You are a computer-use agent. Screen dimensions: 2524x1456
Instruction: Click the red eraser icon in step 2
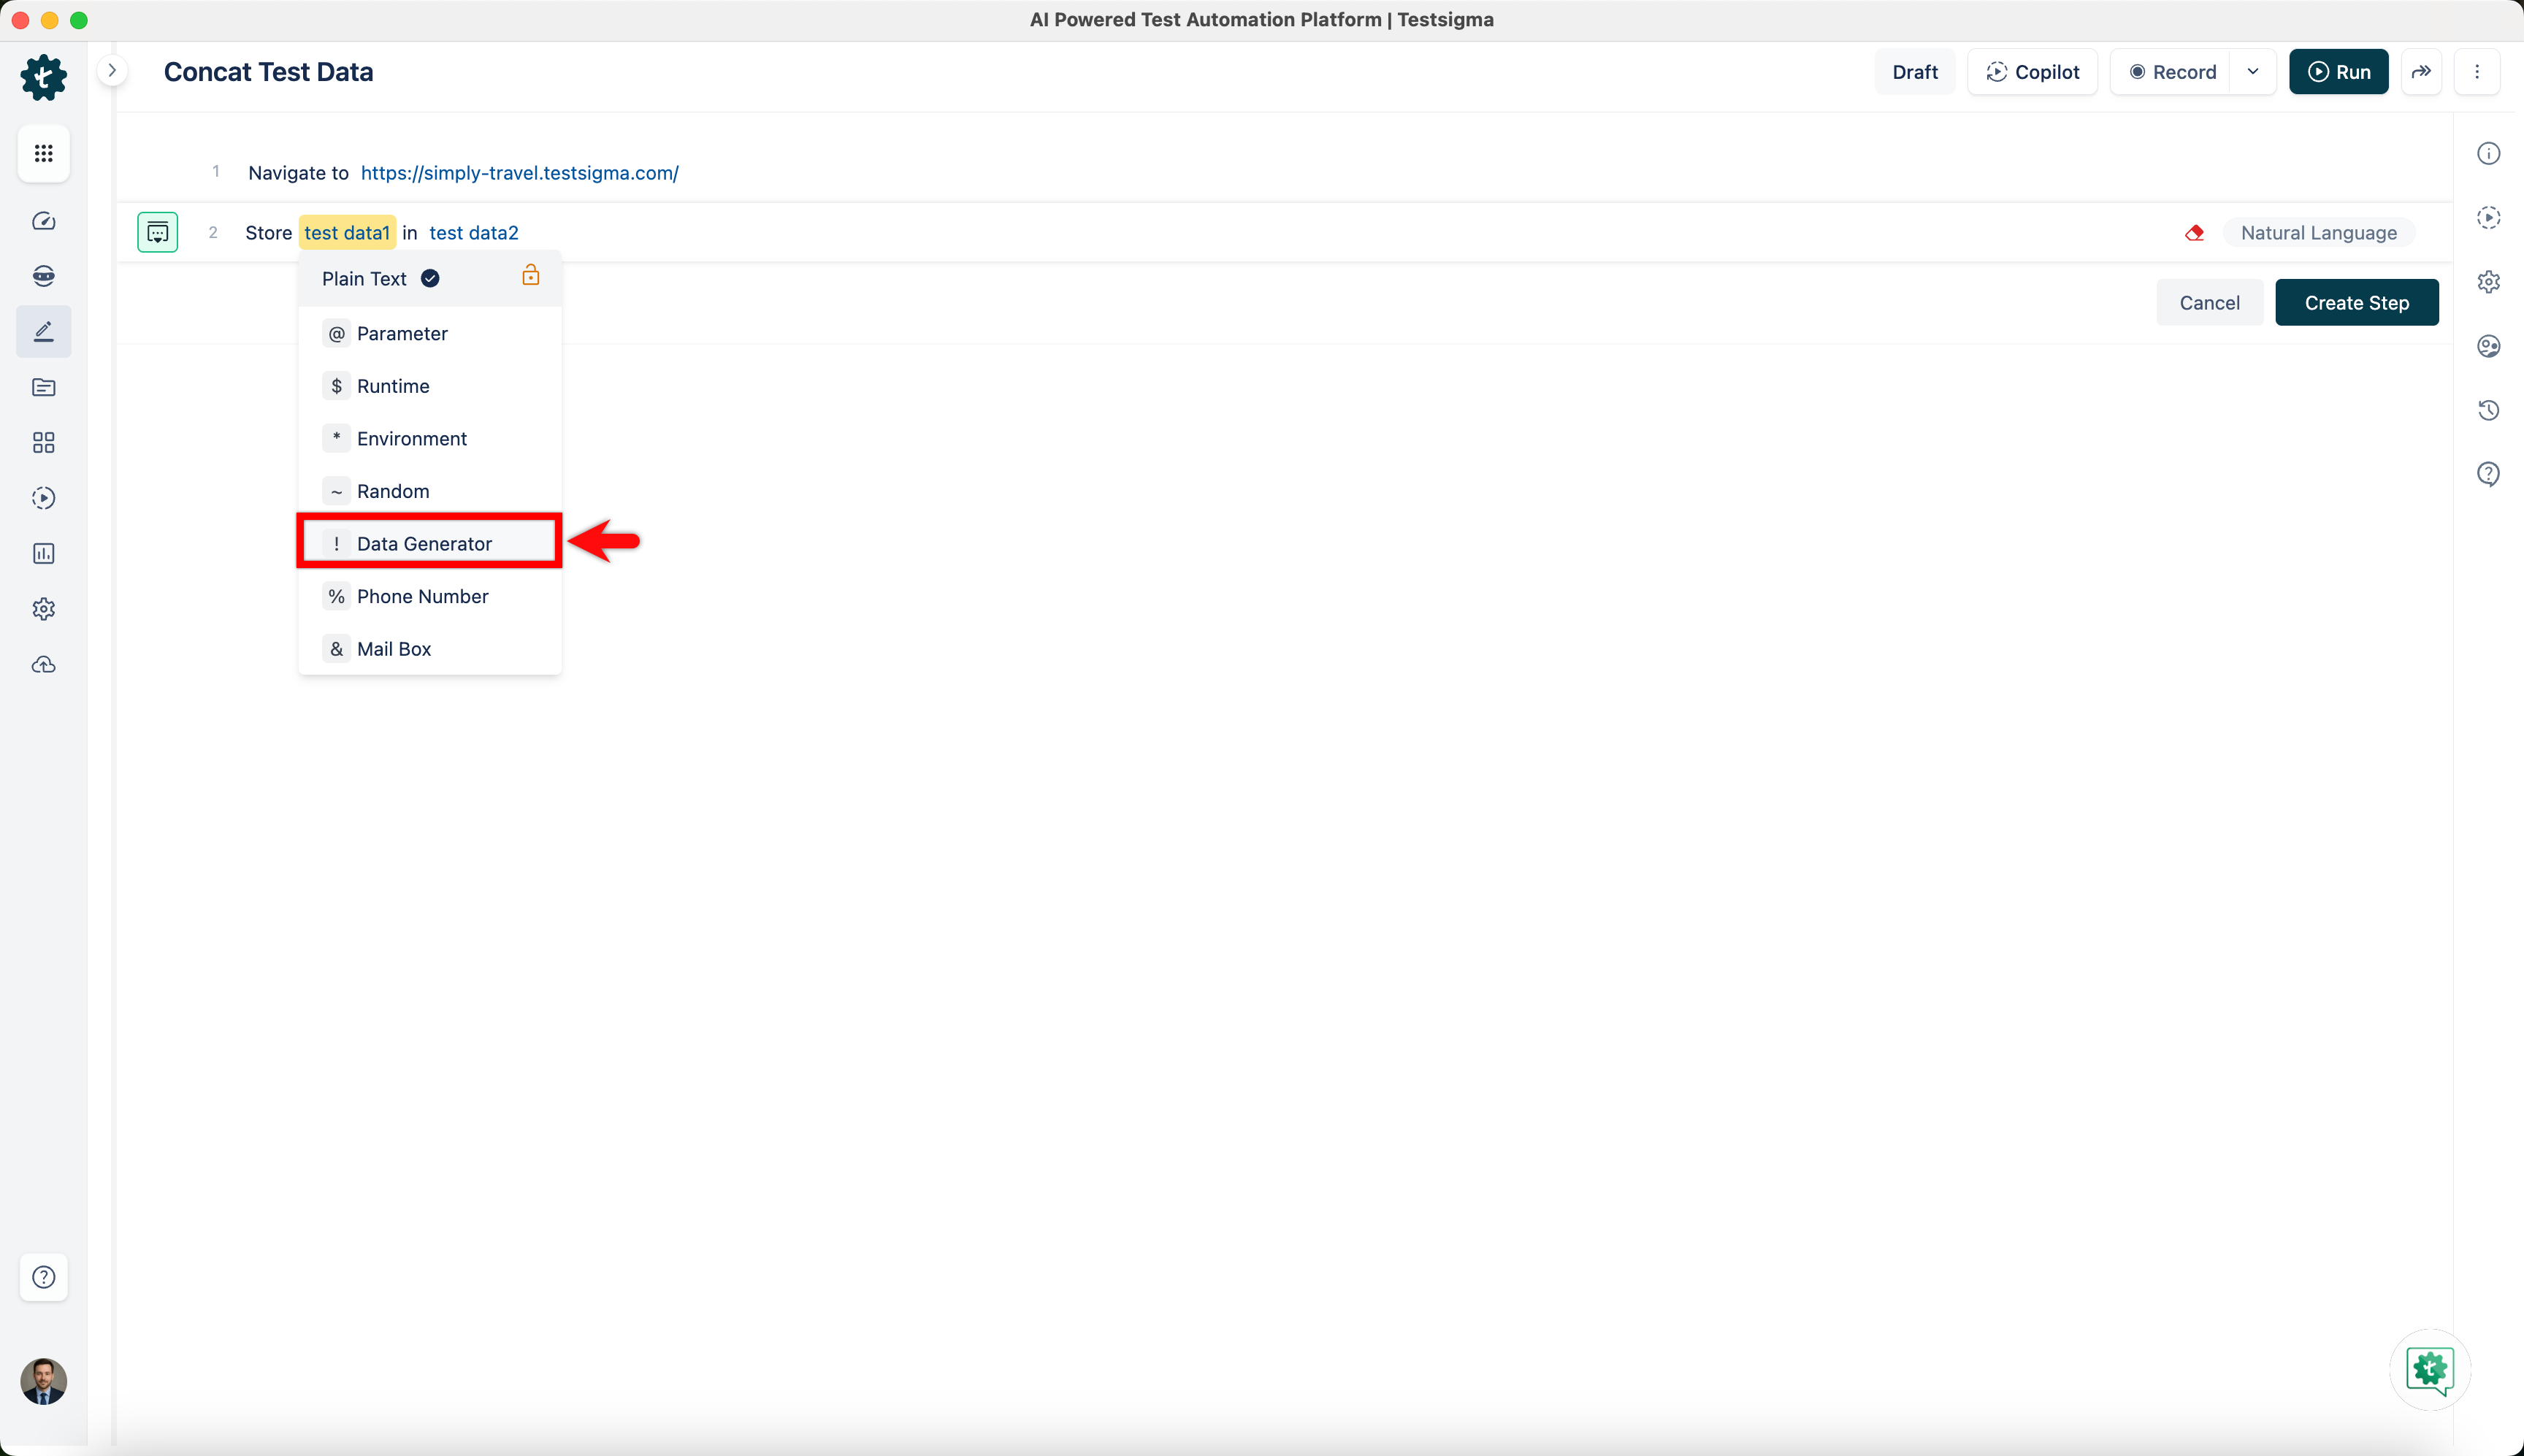pos(2194,233)
